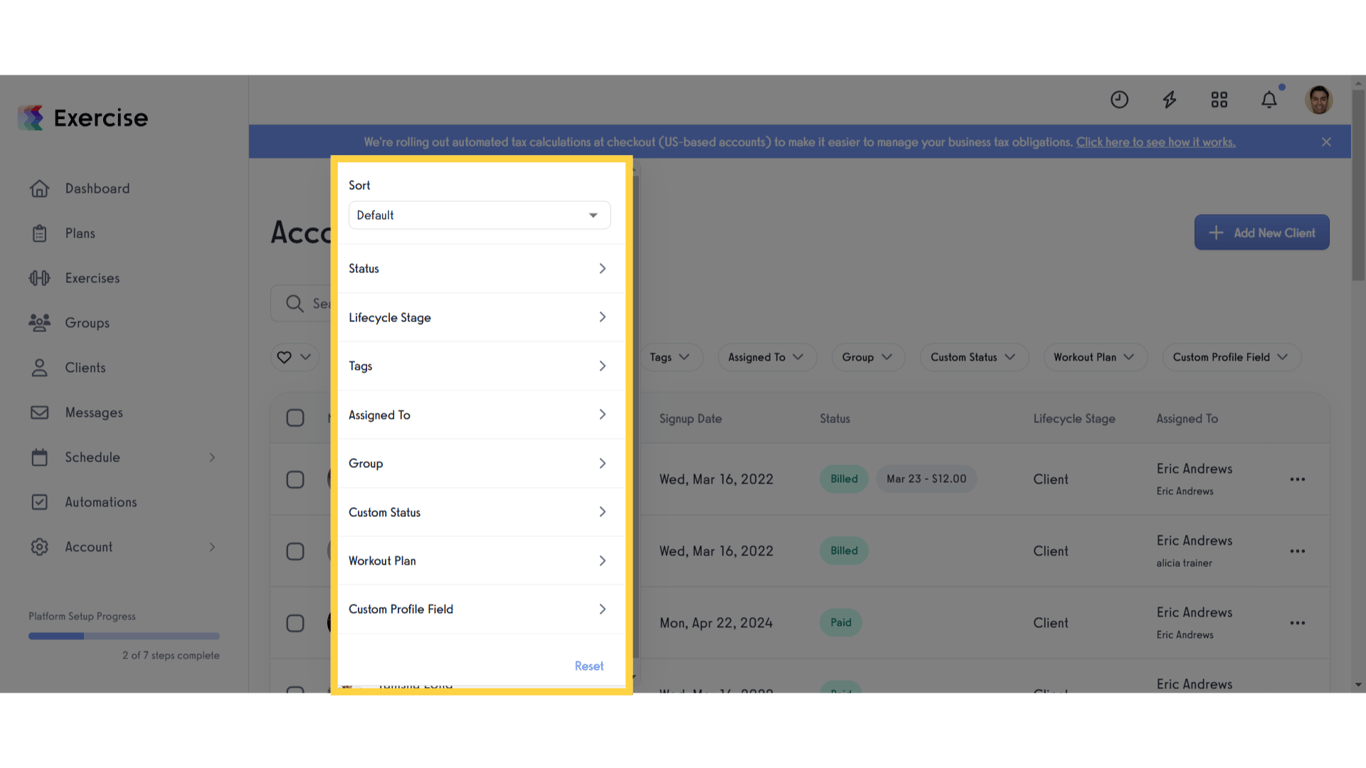Image resolution: width=1366 pixels, height=768 pixels.
Task: Go to the Clients section in the sidebar
Action: 85,367
